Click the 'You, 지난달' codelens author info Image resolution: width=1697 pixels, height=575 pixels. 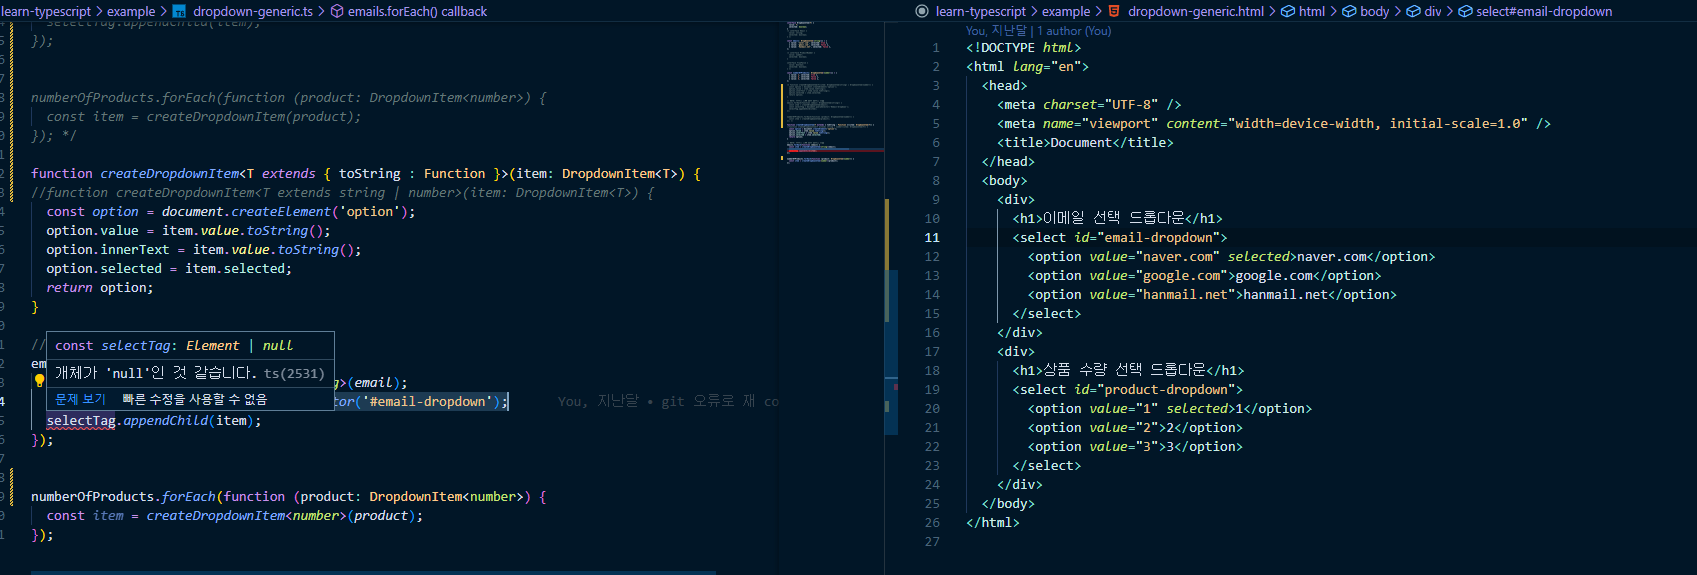(x=996, y=30)
